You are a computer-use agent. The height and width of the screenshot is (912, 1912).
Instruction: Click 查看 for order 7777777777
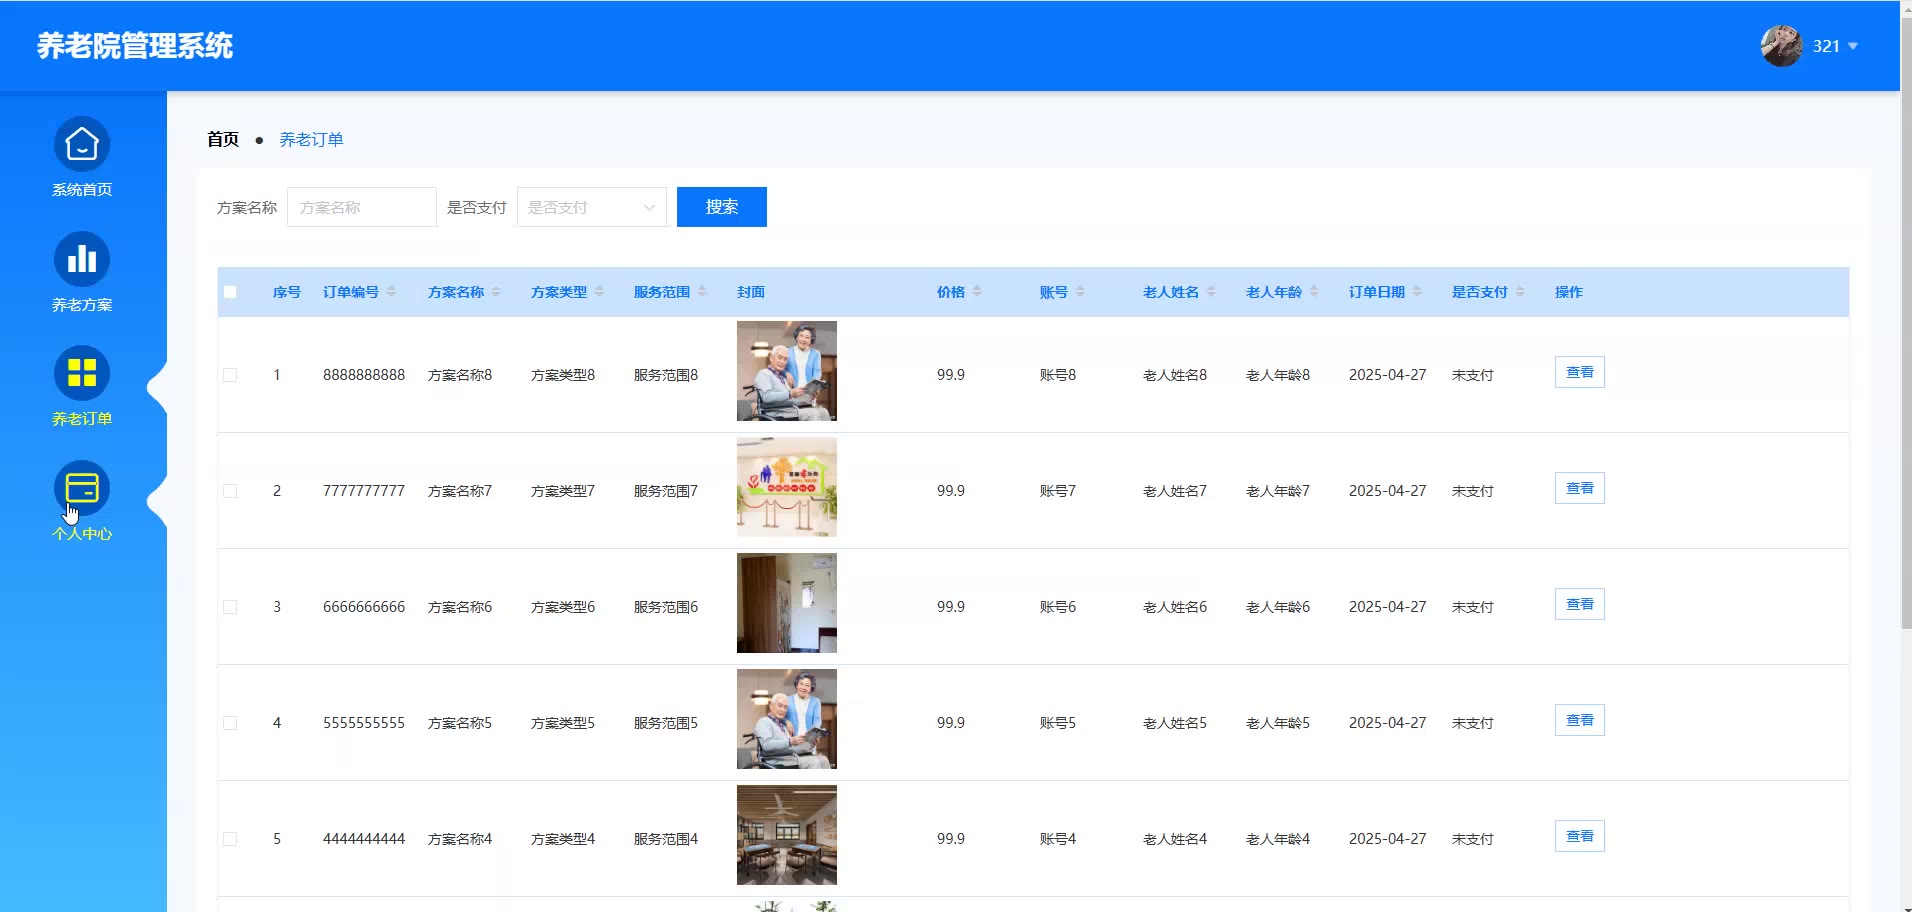pos(1579,488)
